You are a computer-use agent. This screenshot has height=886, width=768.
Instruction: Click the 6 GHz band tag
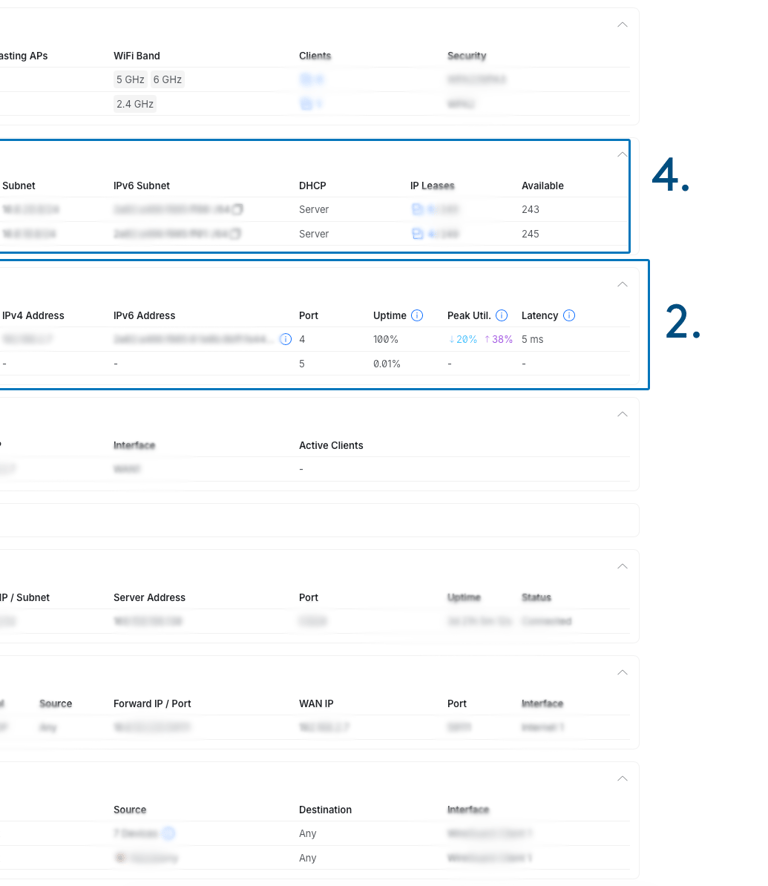click(x=167, y=80)
